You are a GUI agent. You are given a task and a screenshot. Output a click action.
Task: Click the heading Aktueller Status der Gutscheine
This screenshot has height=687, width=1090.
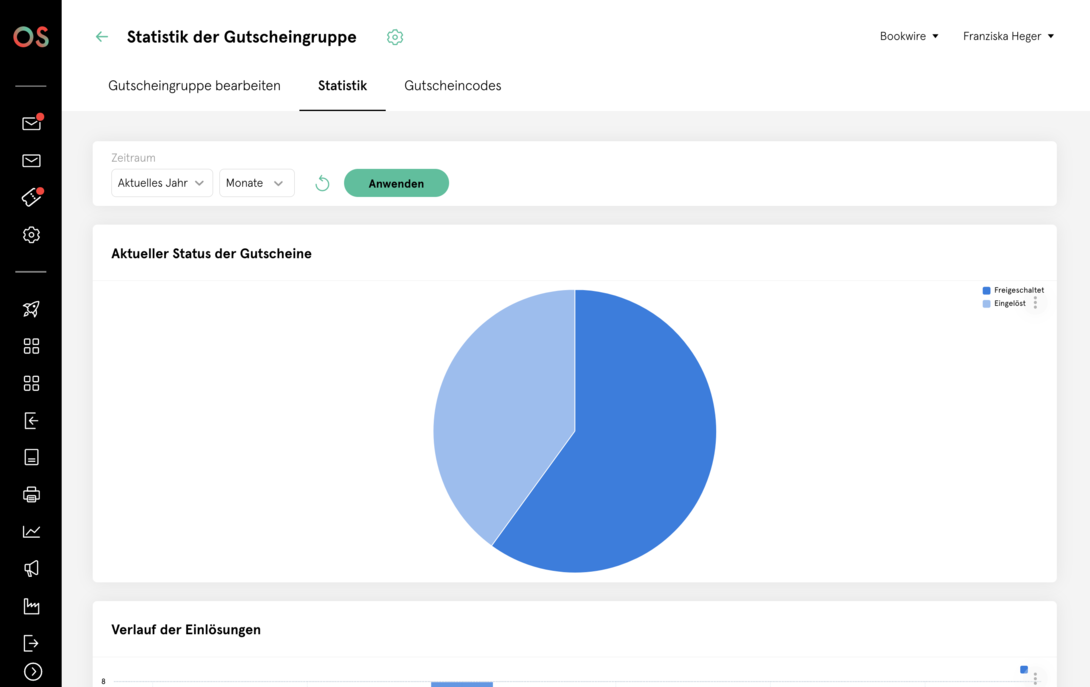(x=211, y=254)
